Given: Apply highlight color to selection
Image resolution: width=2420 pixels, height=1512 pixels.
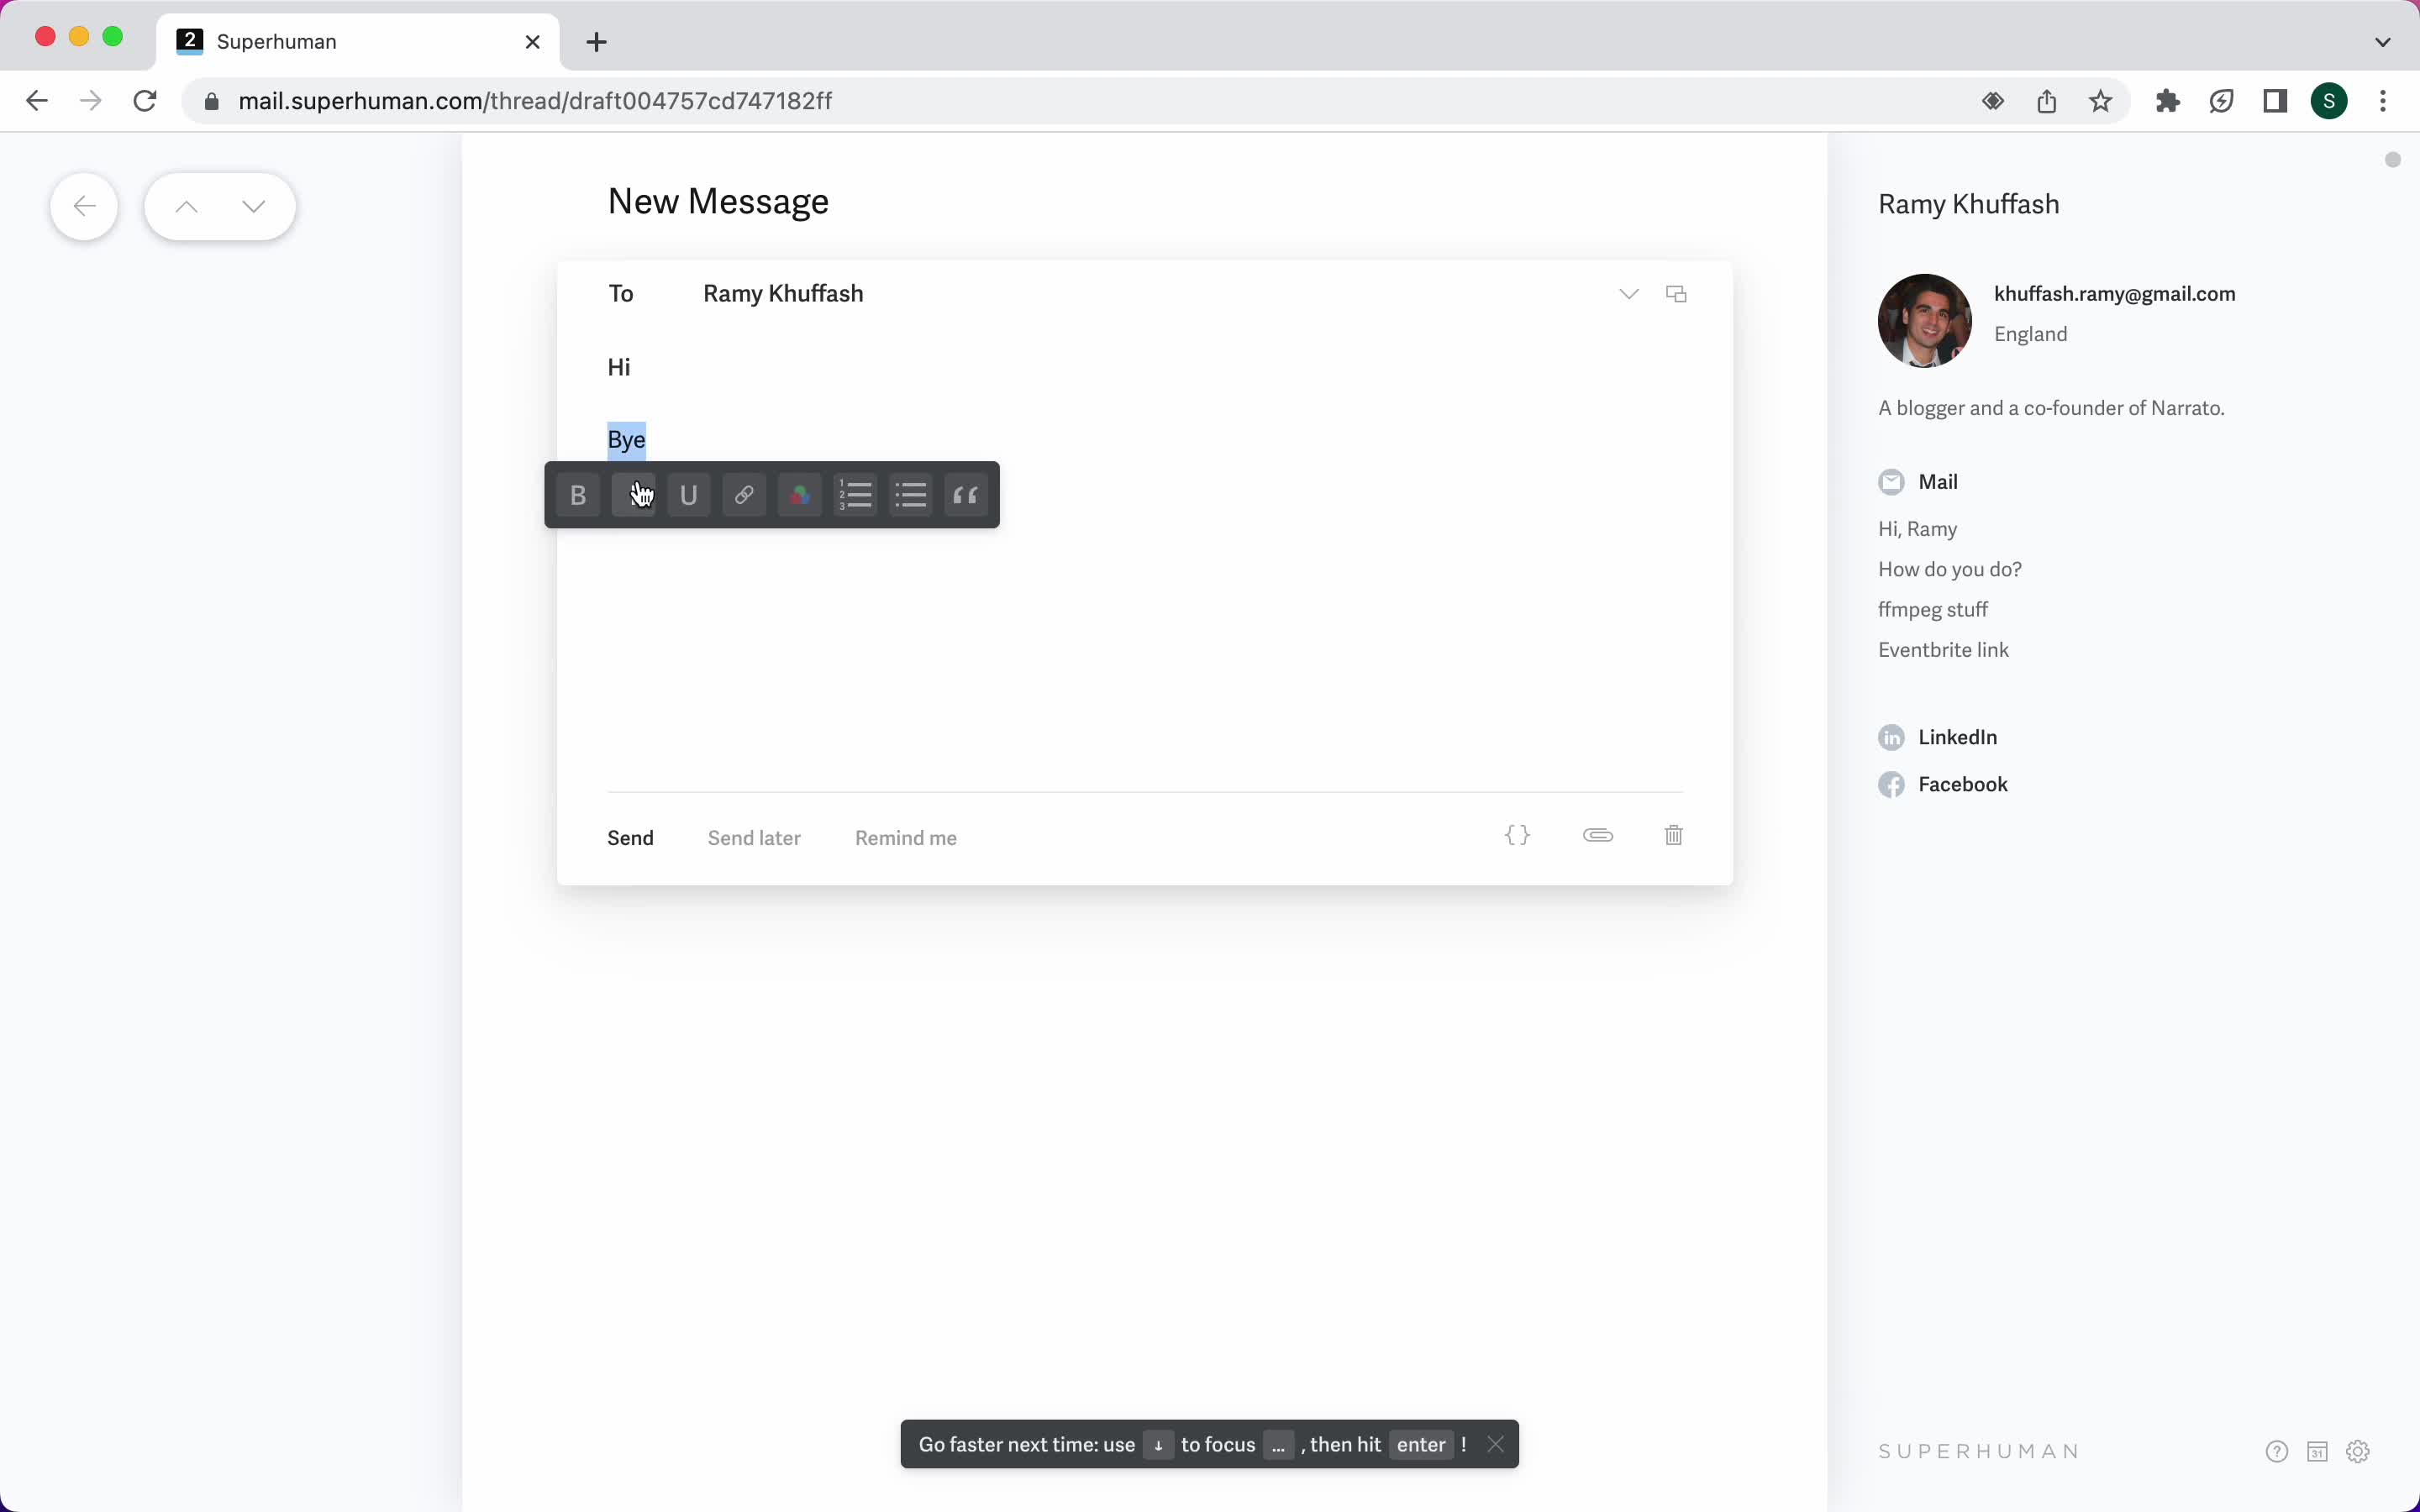Looking at the screenshot, I should [800, 495].
